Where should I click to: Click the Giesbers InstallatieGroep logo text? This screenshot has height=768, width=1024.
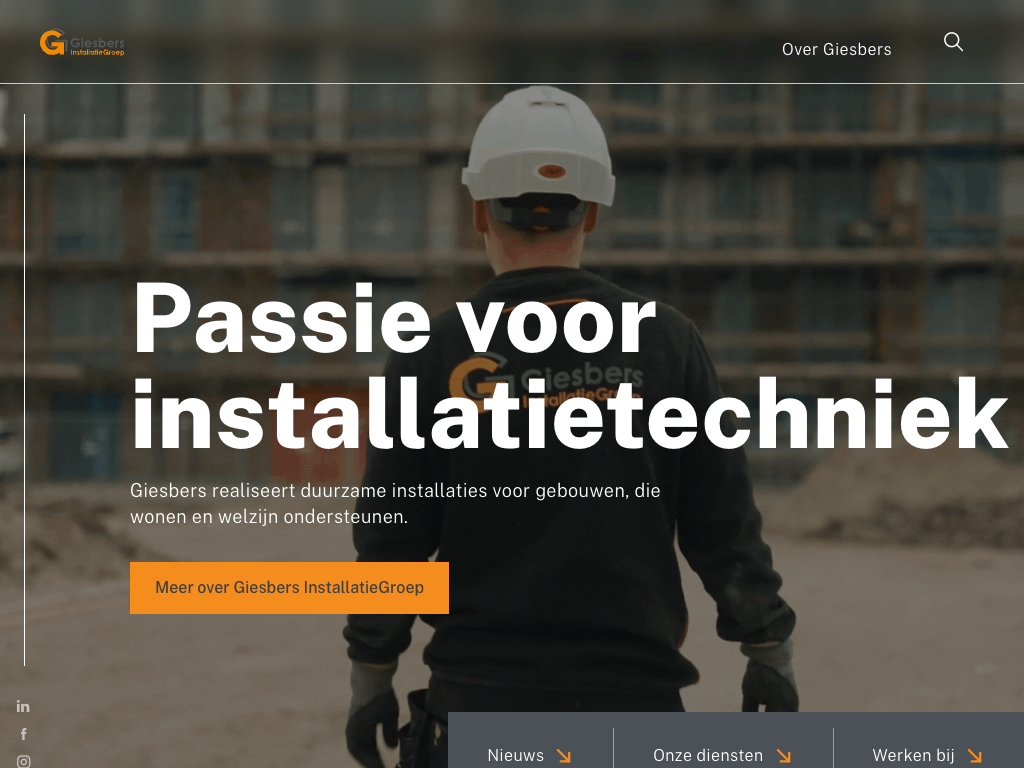click(97, 46)
